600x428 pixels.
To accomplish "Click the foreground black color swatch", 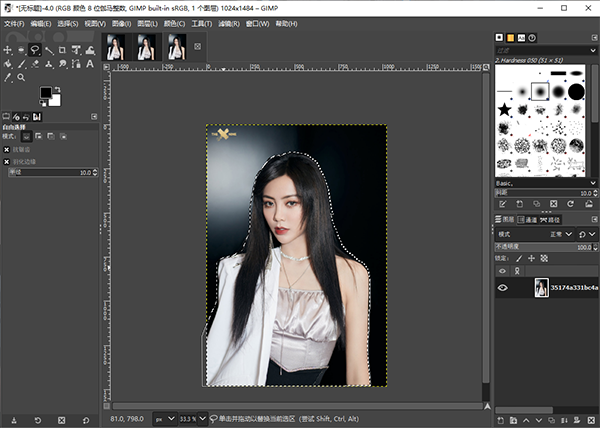I will pyautogui.click(x=46, y=93).
